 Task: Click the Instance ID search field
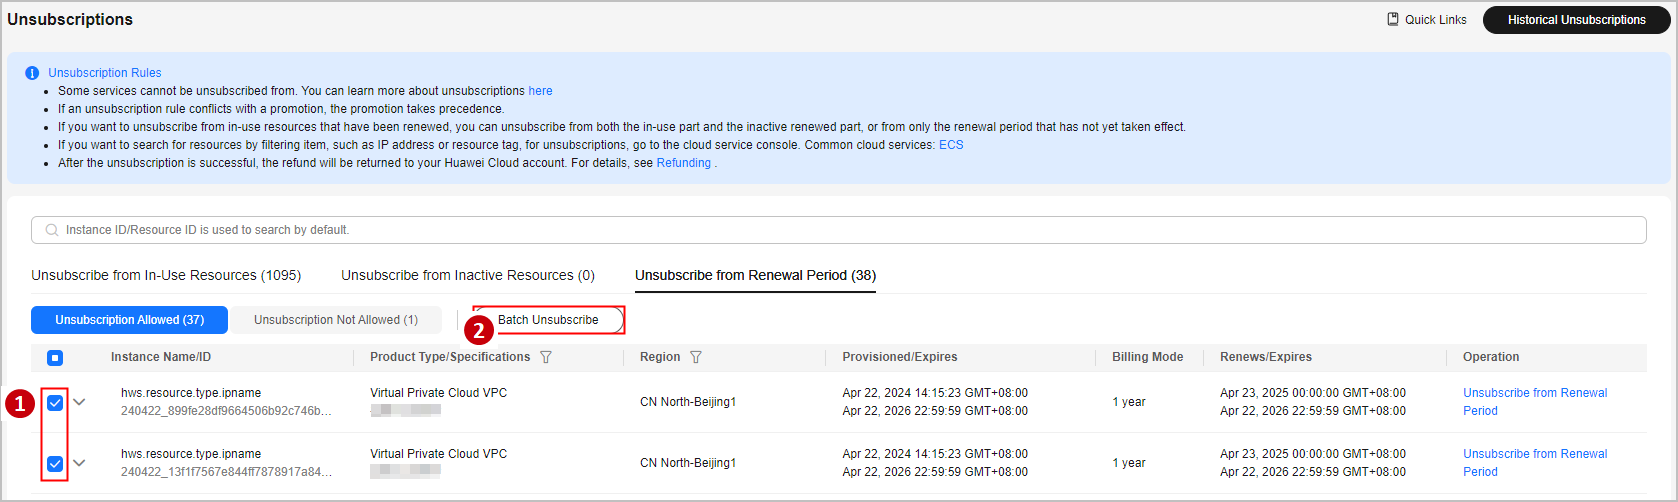coord(840,230)
